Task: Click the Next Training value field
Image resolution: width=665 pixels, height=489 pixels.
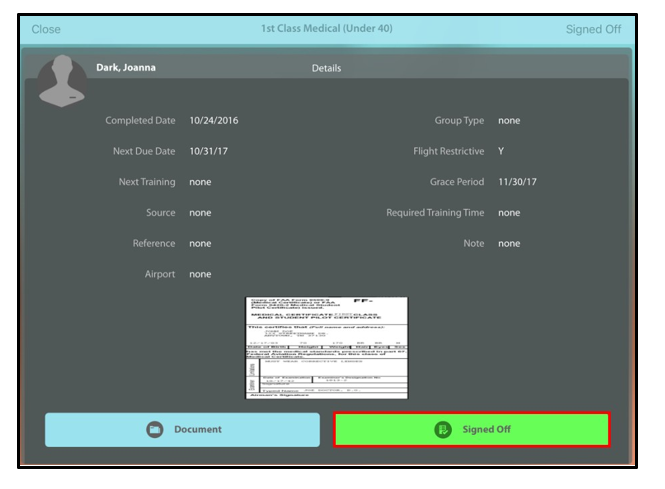Action: 200,182
